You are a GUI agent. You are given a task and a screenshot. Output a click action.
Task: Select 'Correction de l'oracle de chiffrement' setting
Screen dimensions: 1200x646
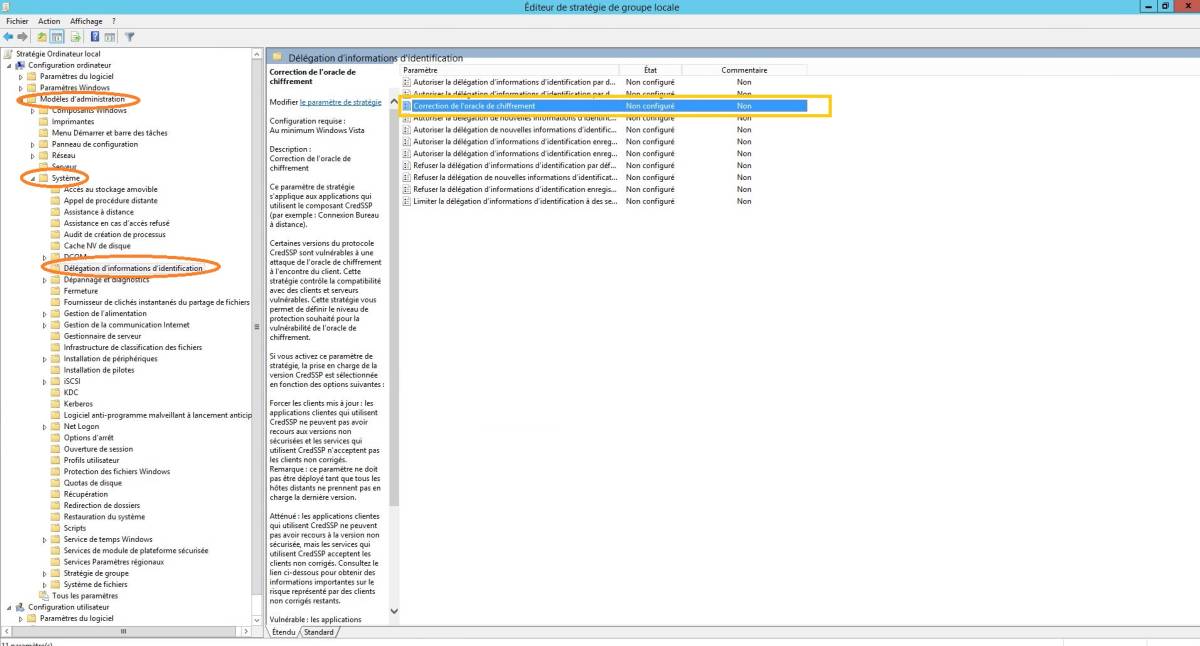coord(474,106)
